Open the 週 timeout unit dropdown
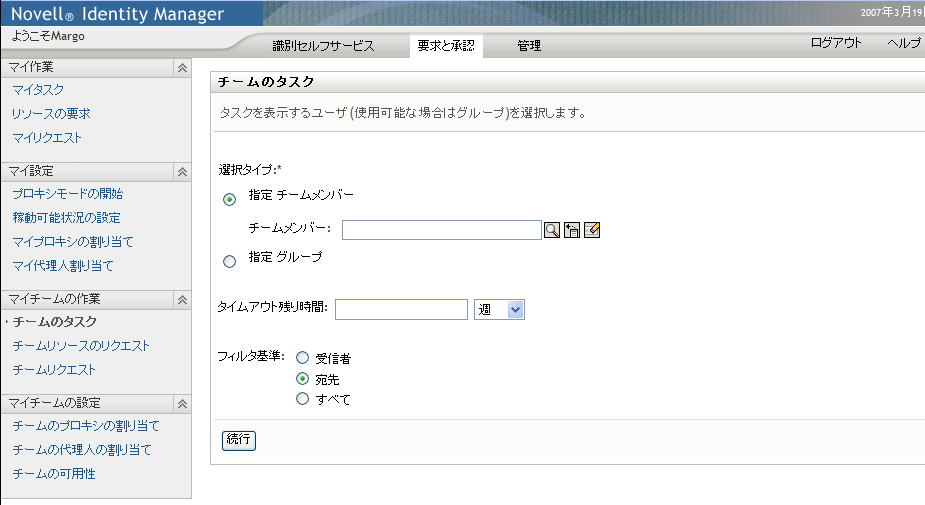Screen dimensions: 925x505 pyautogui.click(x=499, y=310)
